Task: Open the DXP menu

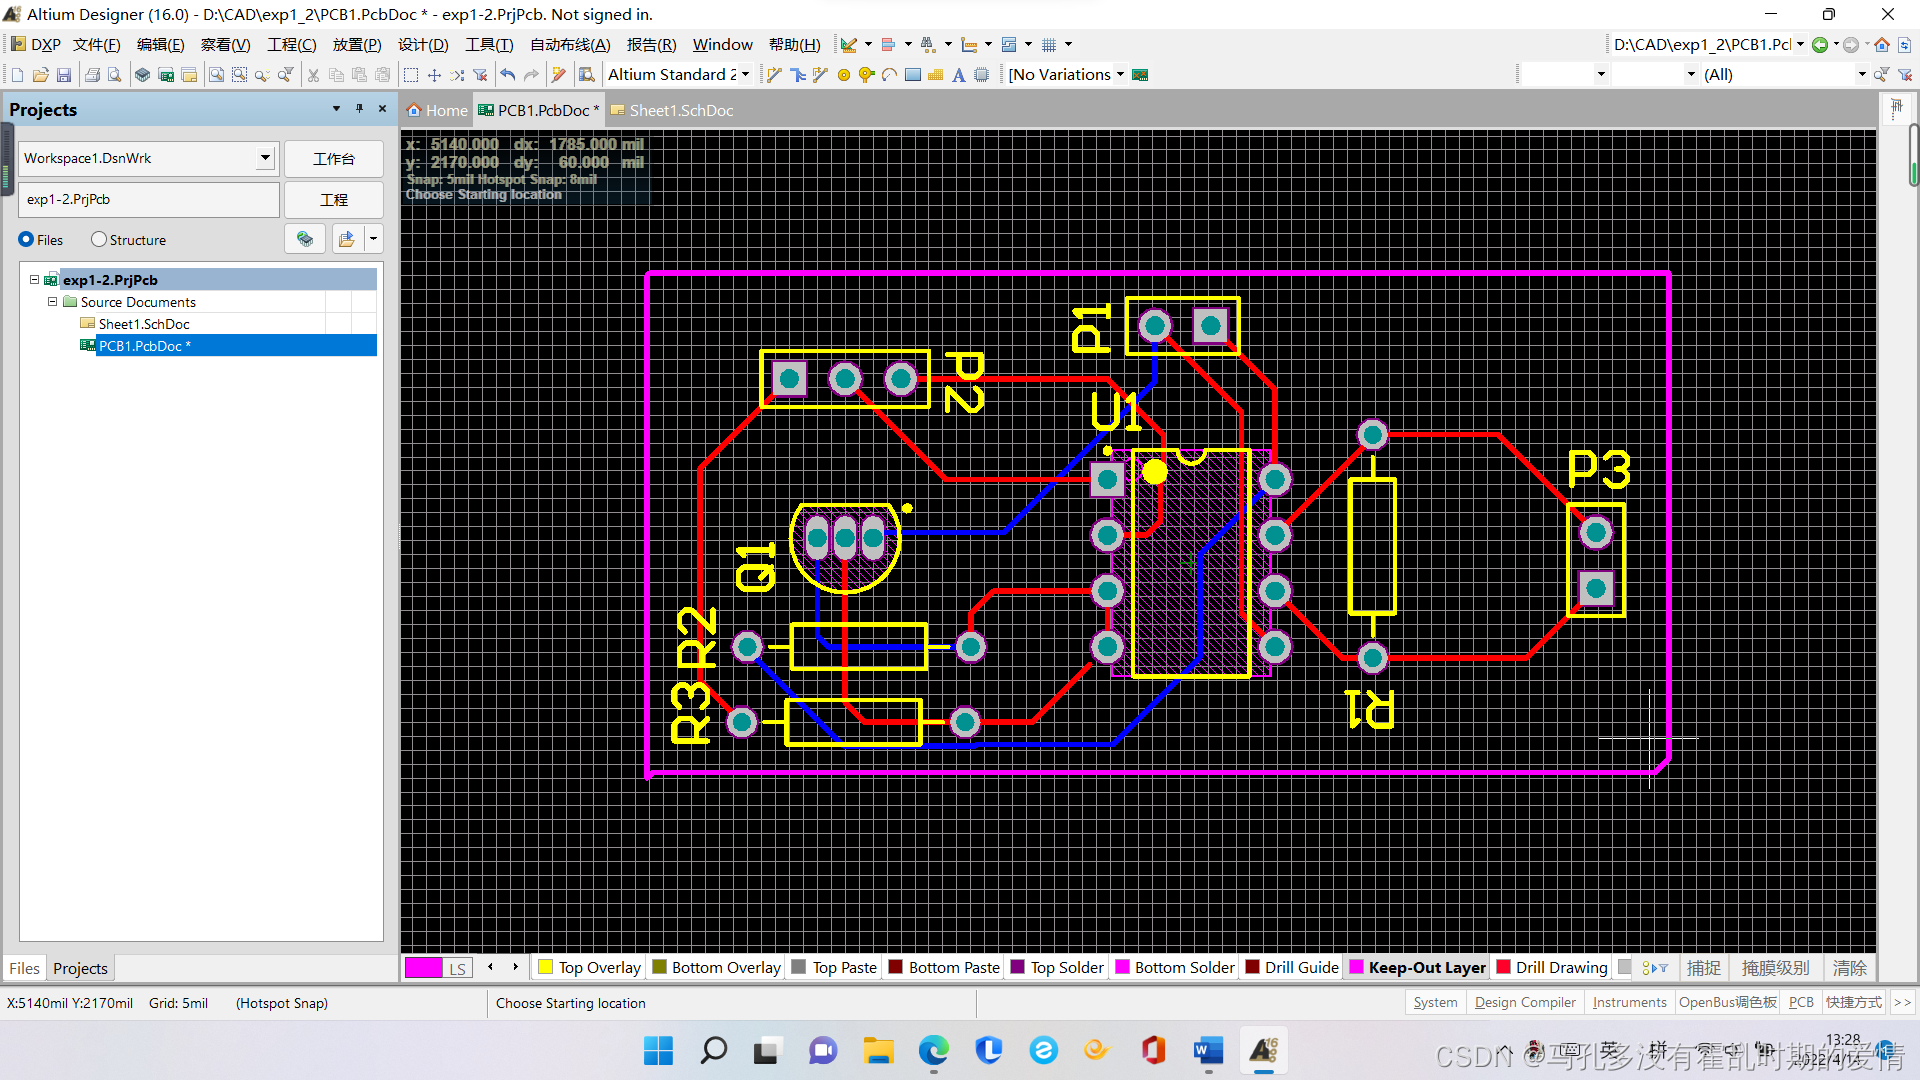Action: 36,45
